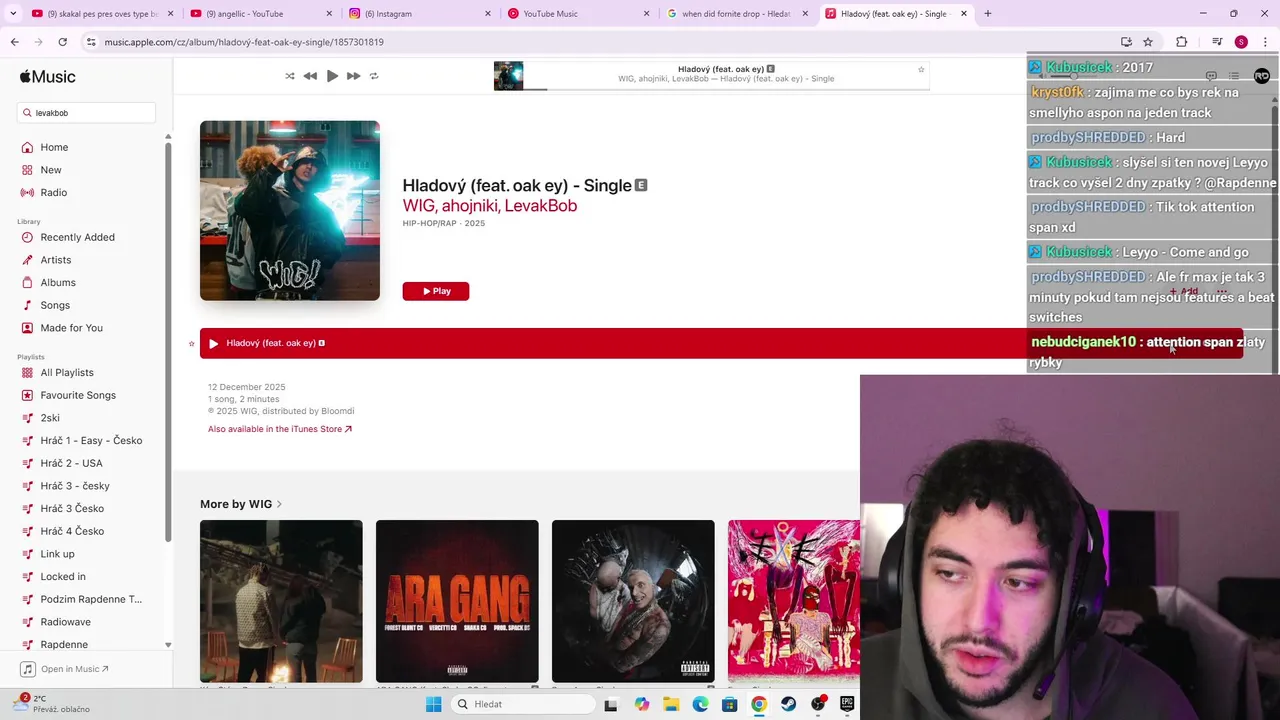
Task: Open the ARA GANG album thumbnail
Action: 457,601
